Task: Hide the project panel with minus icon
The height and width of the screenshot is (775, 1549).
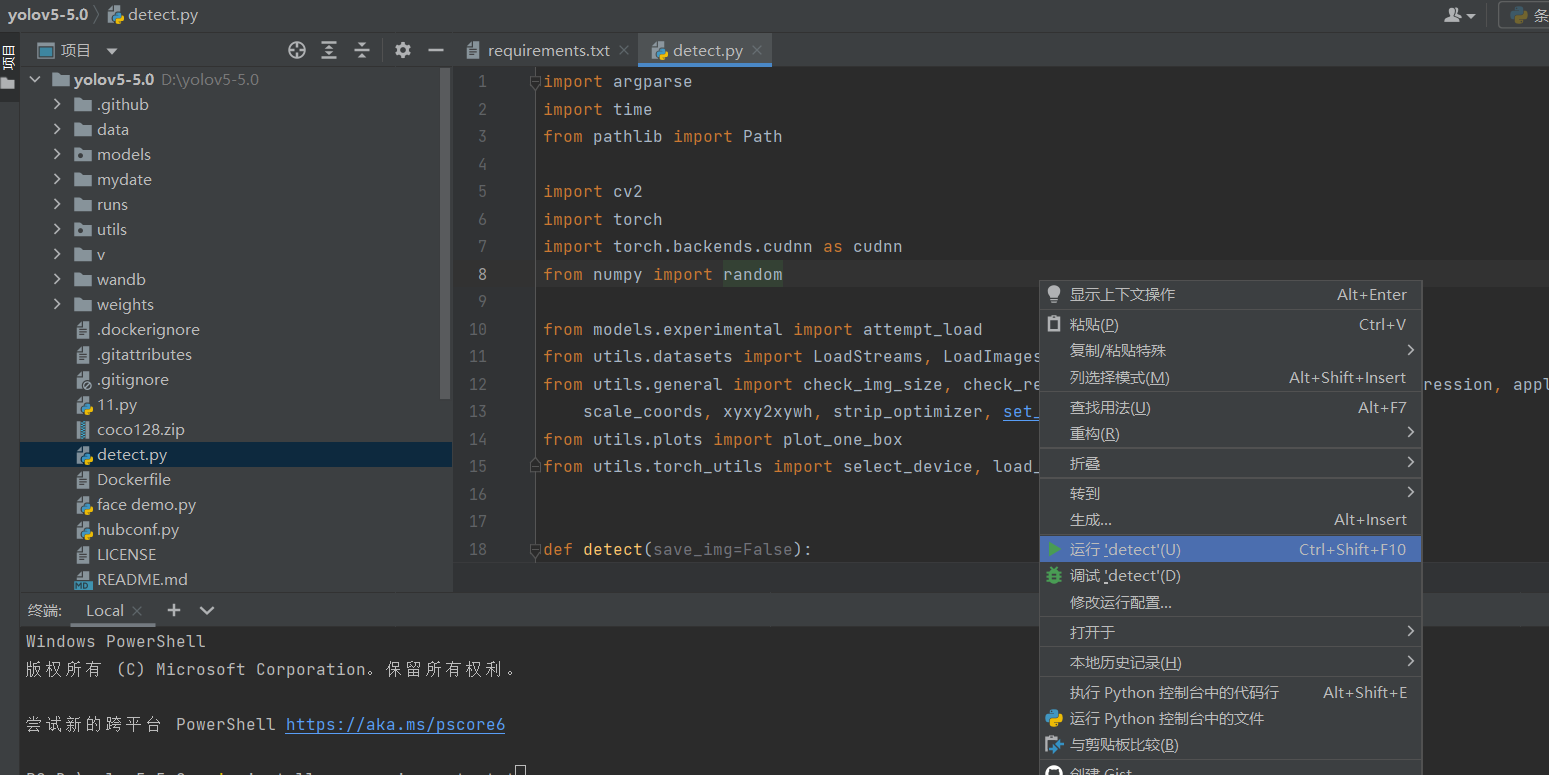Action: [x=436, y=50]
